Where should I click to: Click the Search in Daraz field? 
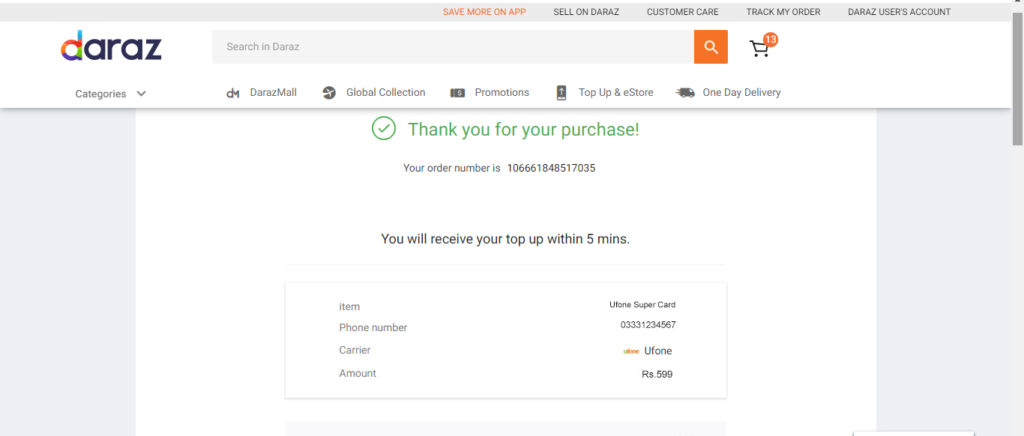point(453,47)
